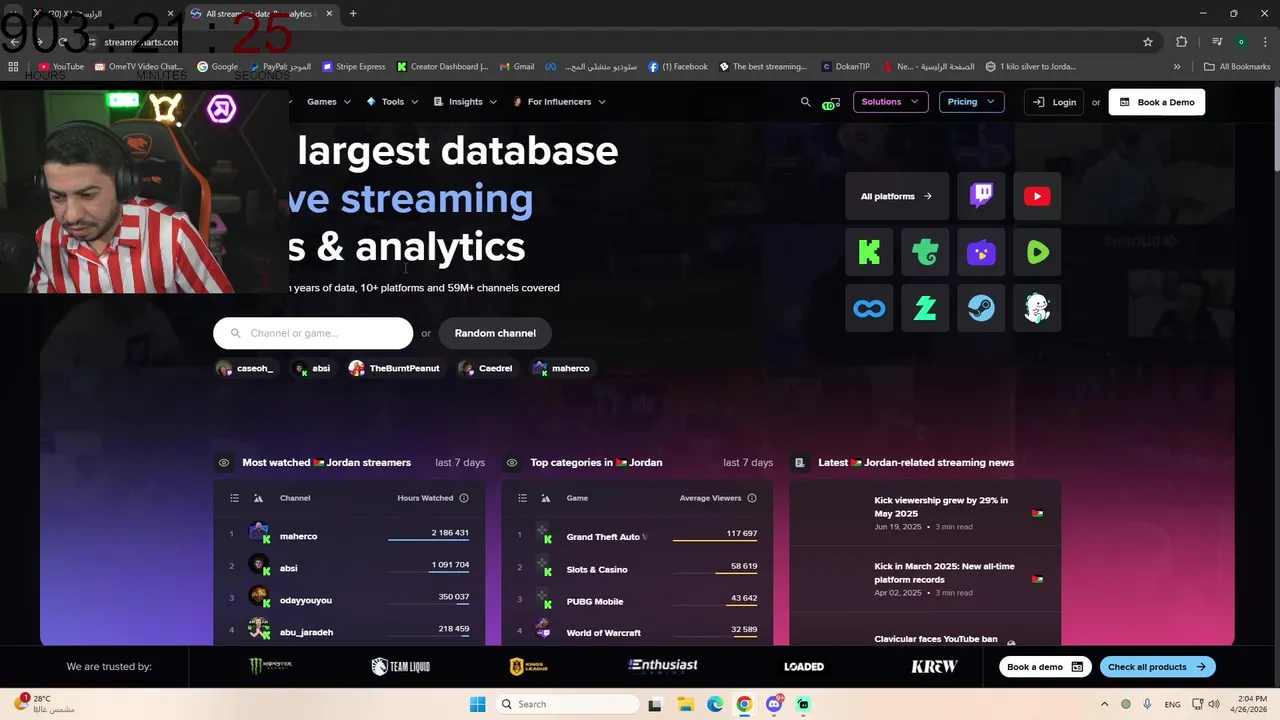Click Check all products button

(x=1157, y=667)
